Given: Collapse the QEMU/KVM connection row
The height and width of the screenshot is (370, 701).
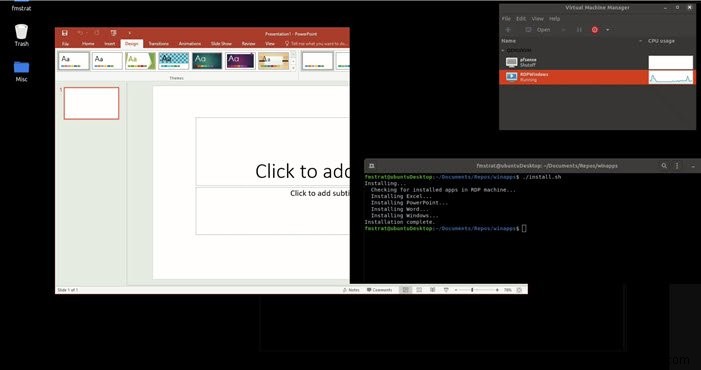Looking at the screenshot, I should pyautogui.click(x=503, y=50).
